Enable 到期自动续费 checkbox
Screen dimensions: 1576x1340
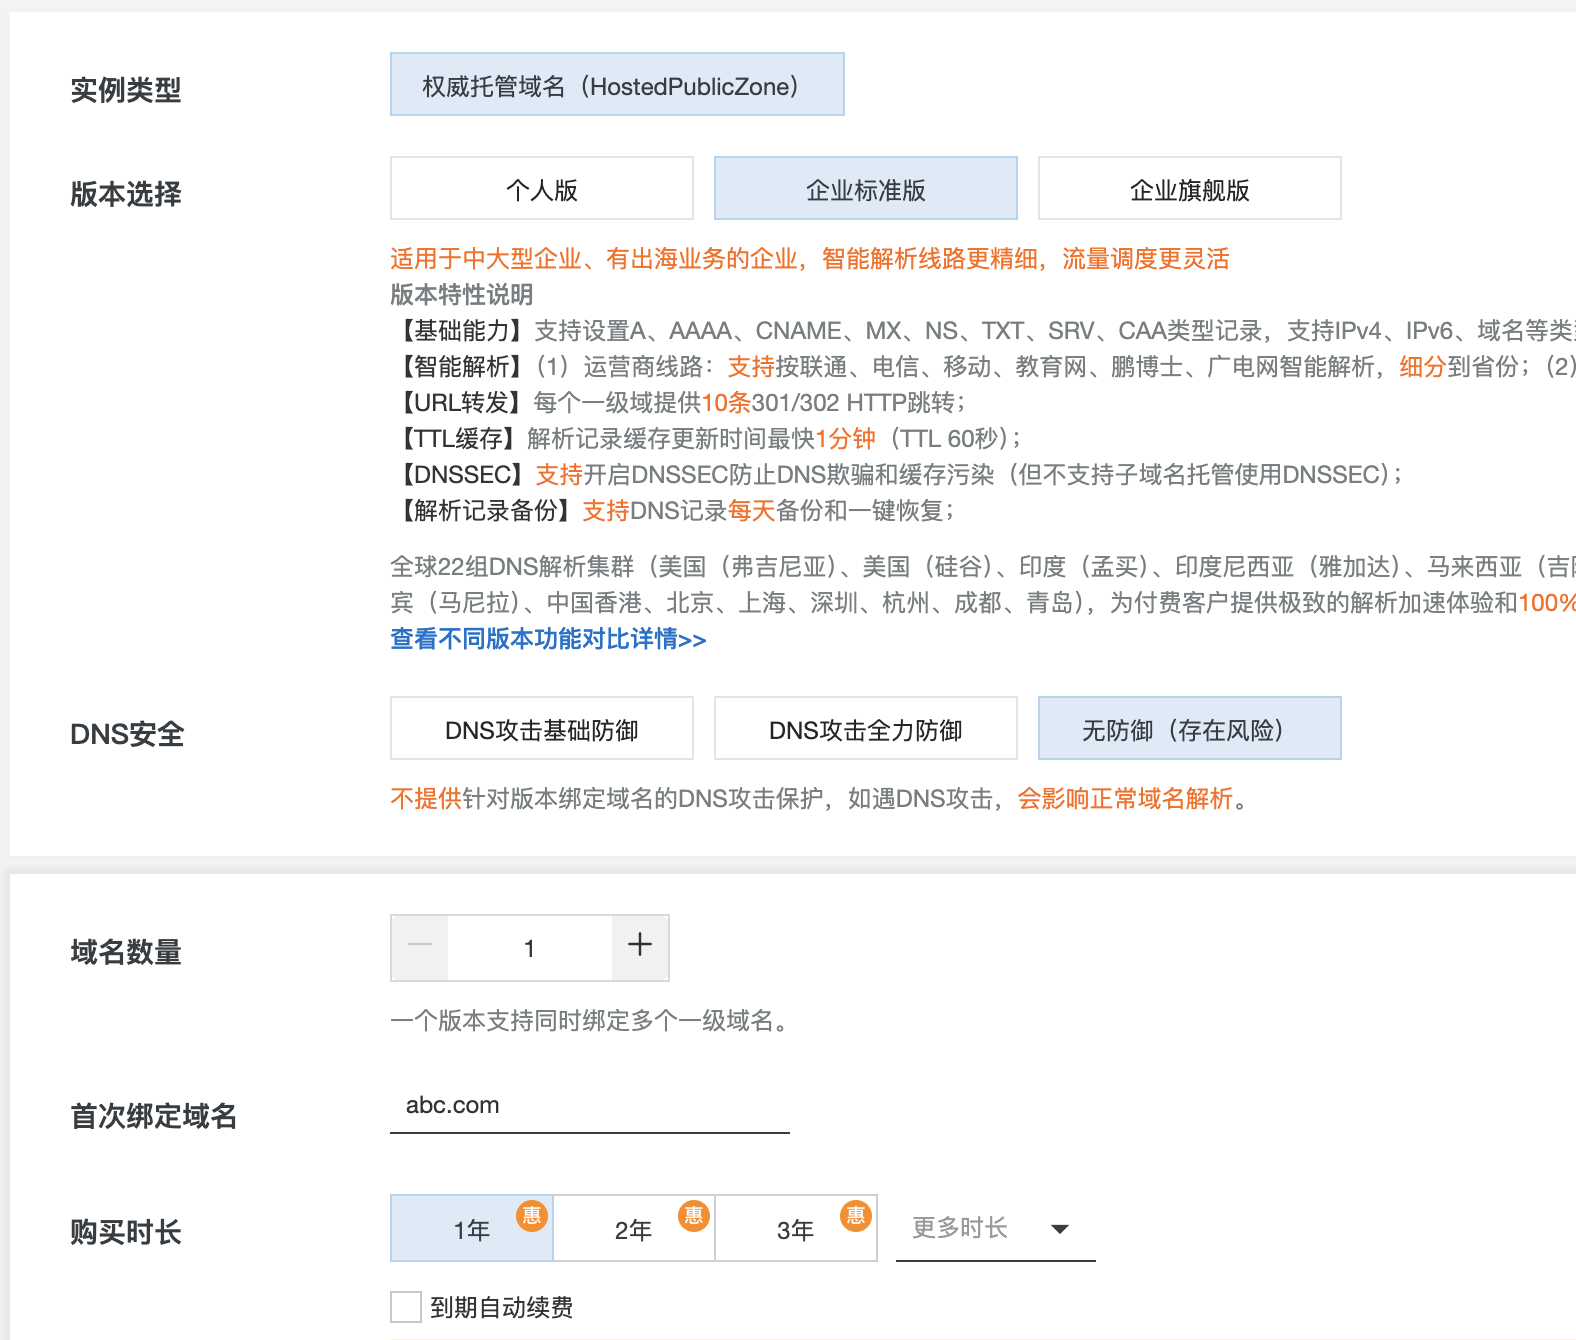click(405, 1307)
